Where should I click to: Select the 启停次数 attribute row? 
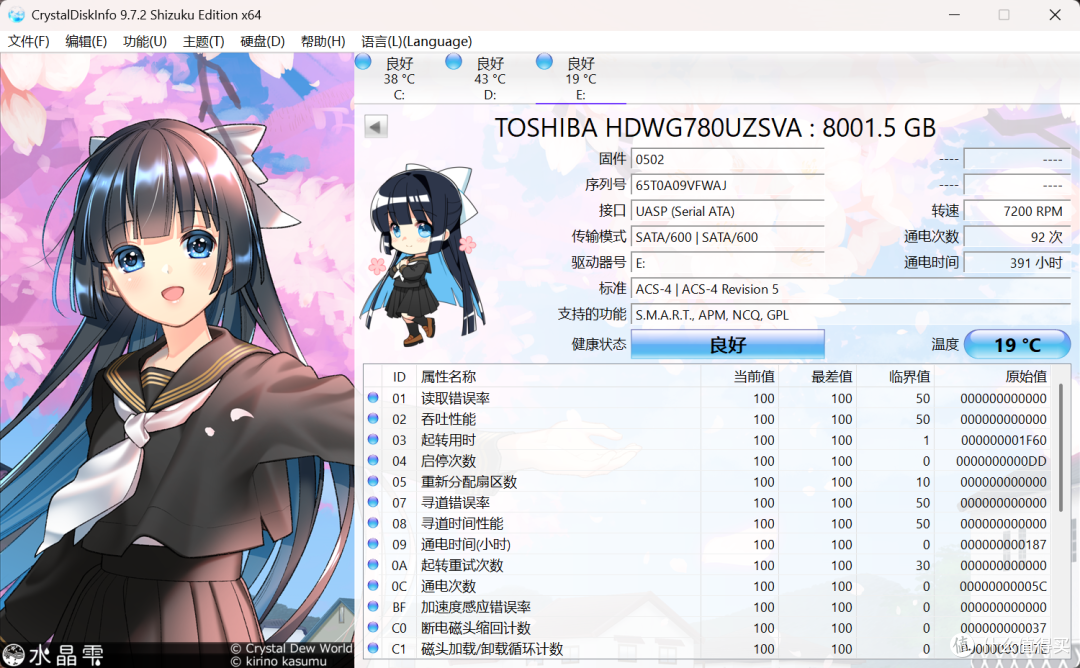point(708,461)
